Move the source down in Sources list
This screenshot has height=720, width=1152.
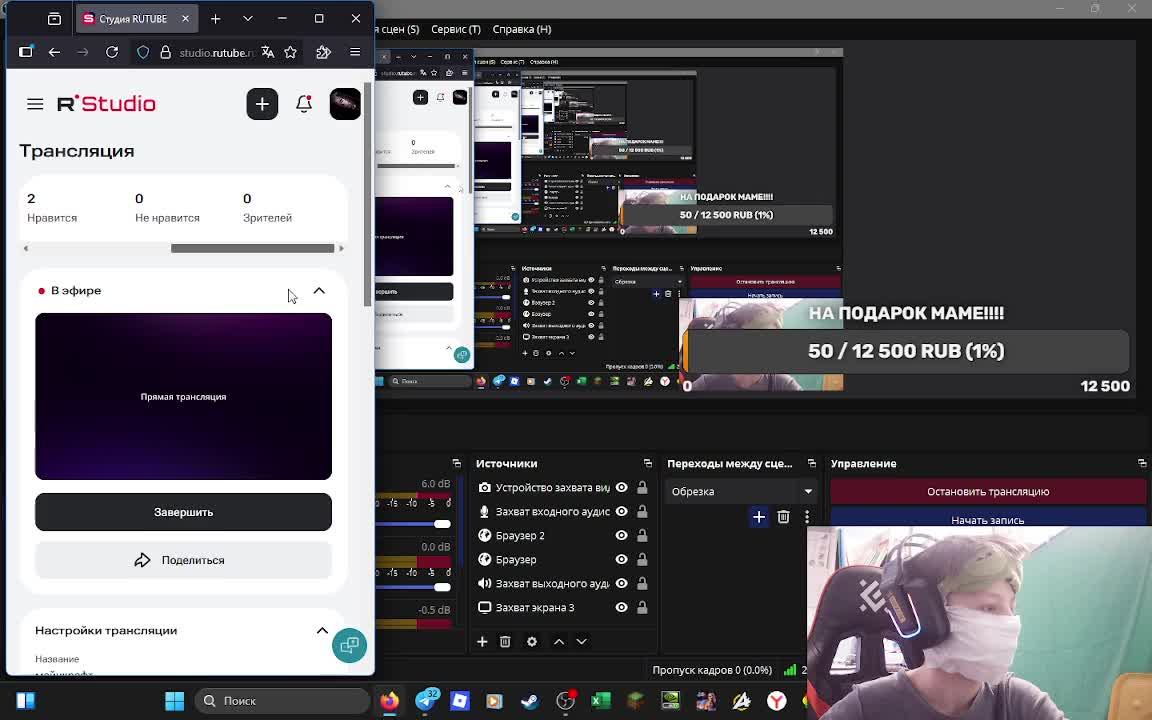581,641
